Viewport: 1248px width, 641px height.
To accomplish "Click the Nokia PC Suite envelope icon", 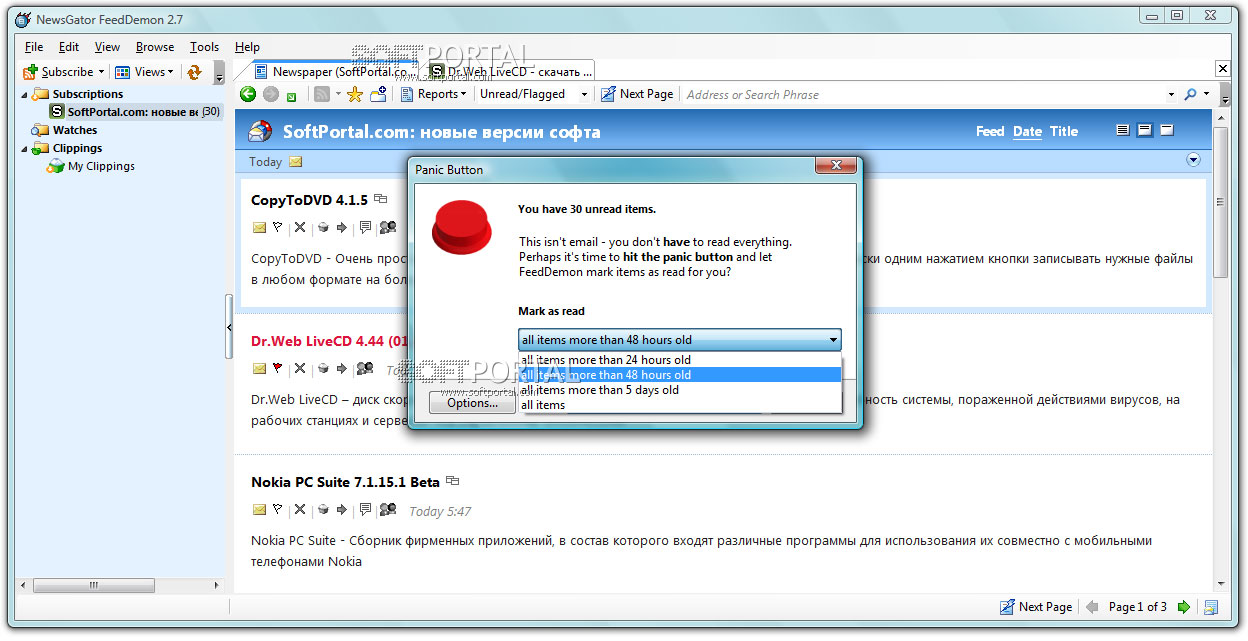I will point(259,510).
